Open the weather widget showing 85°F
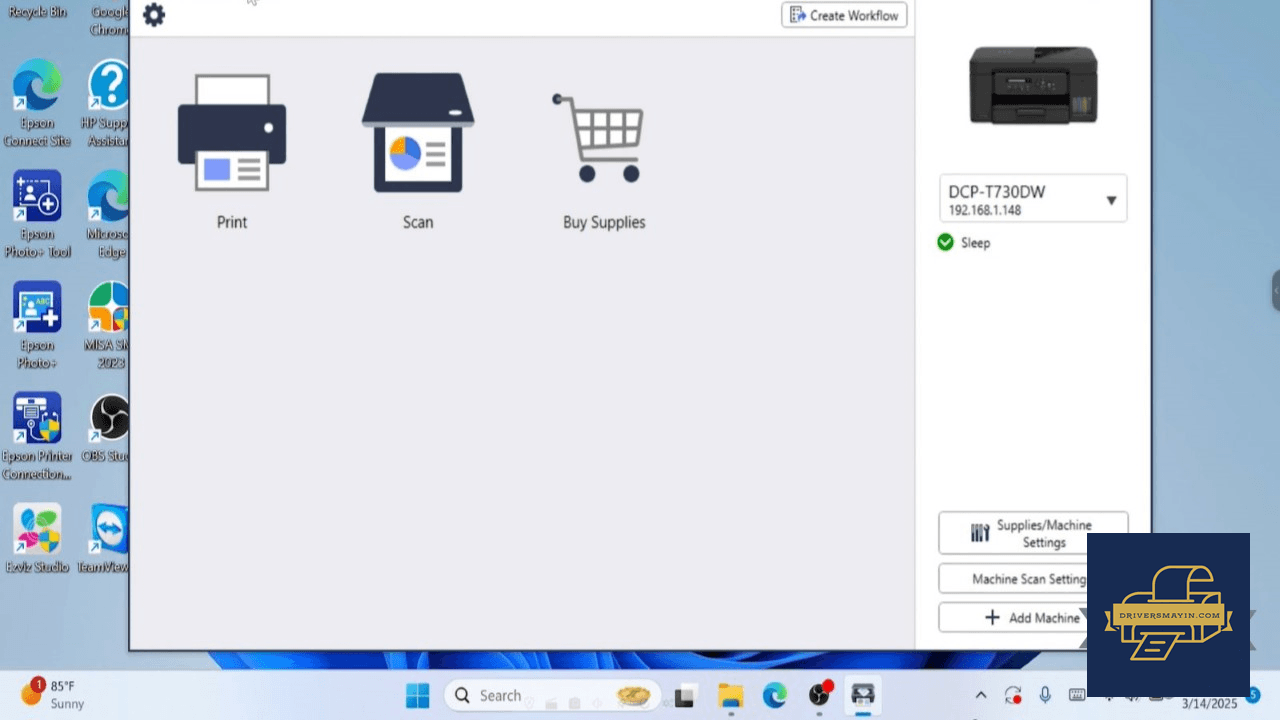Screen dimensions: 1280x720 (x=52, y=695)
